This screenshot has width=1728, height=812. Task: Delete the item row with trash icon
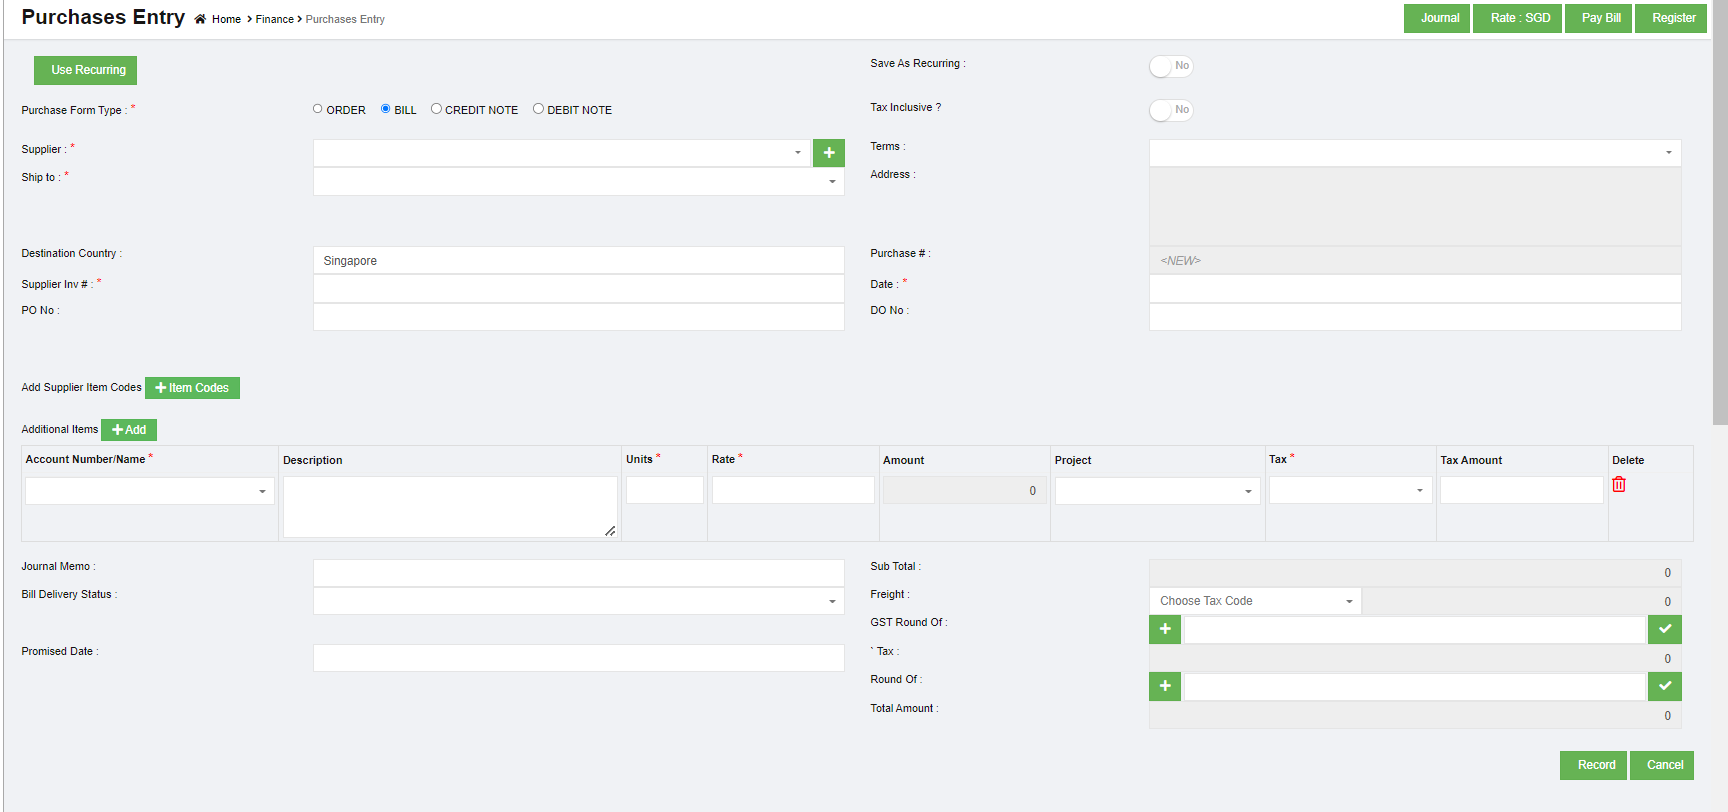(x=1618, y=485)
